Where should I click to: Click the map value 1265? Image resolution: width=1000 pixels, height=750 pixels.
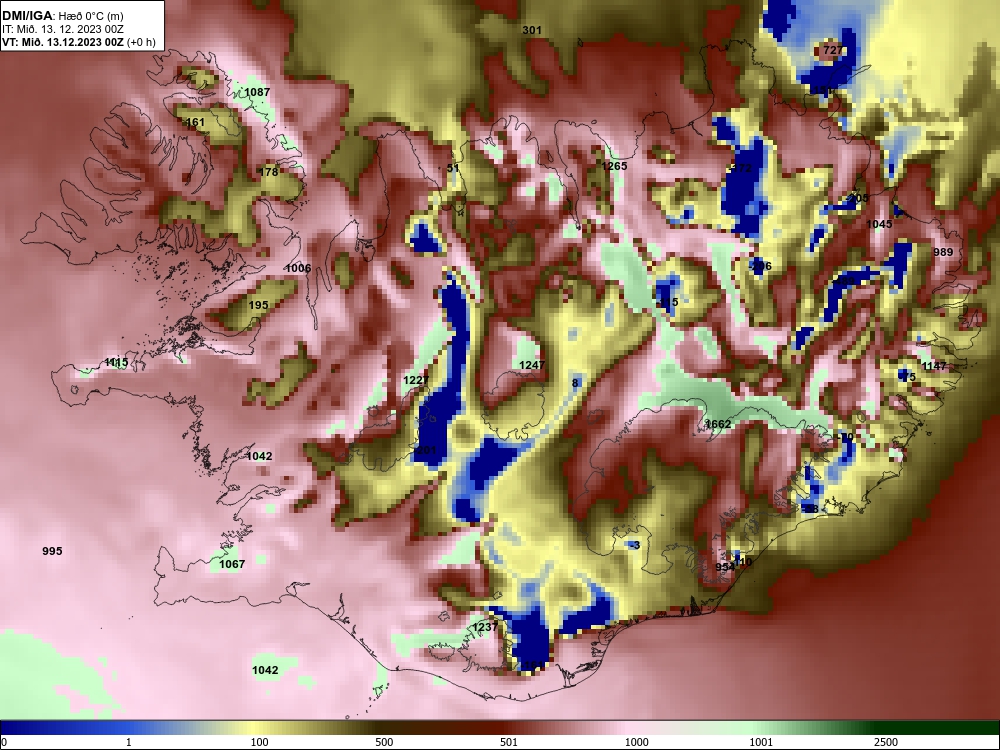tap(615, 166)
